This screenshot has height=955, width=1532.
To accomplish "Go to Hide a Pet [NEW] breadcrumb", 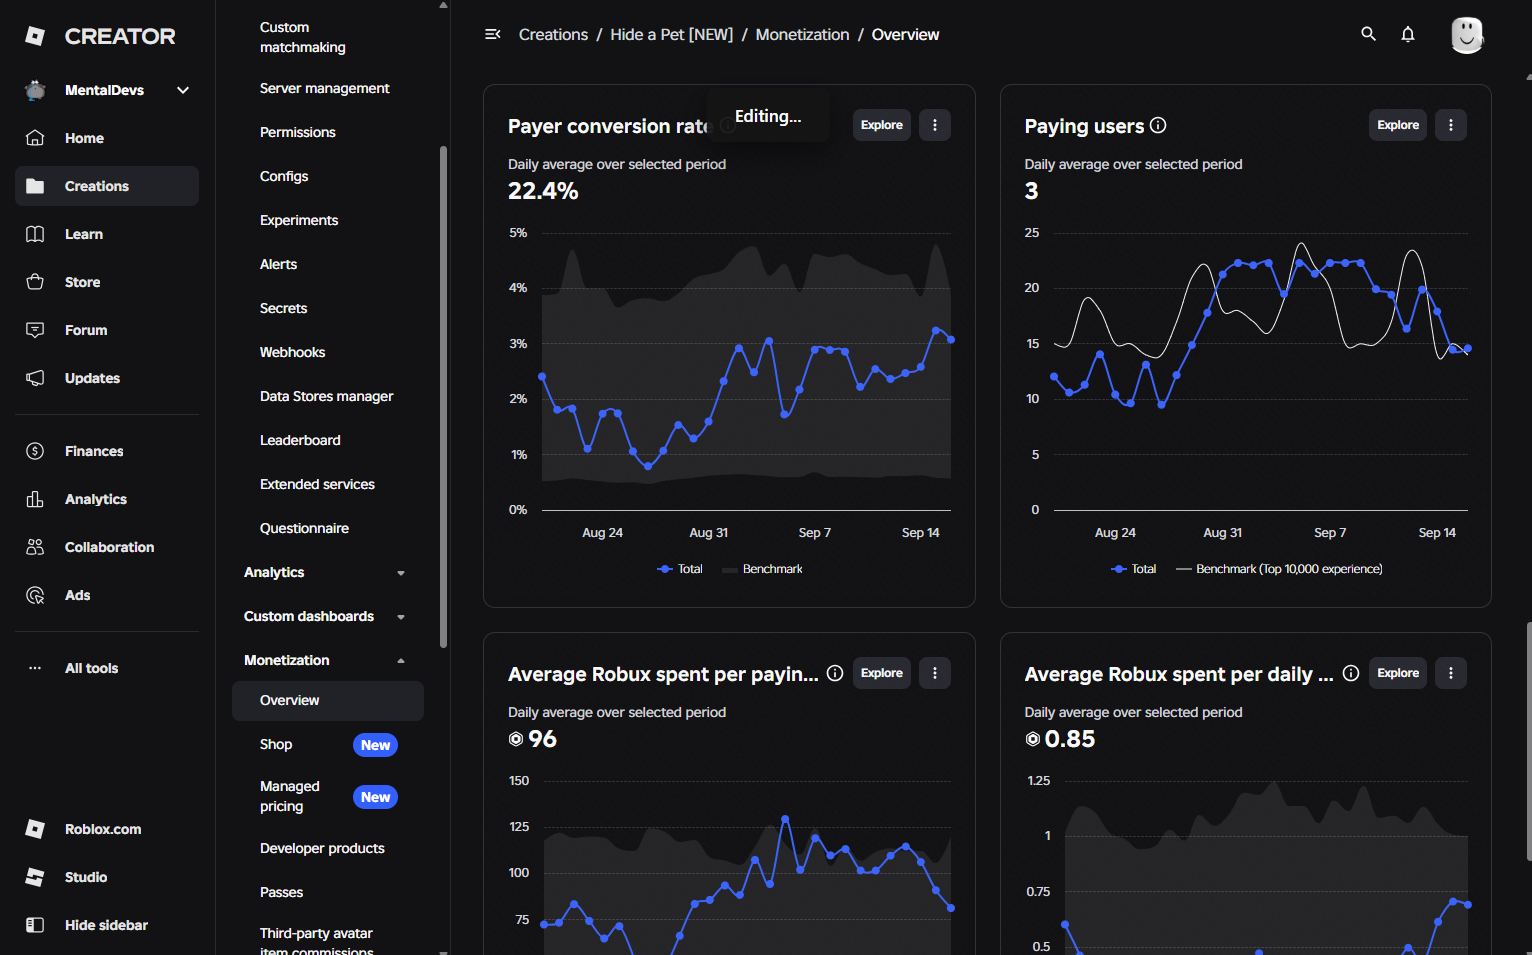I will point(671,34).
